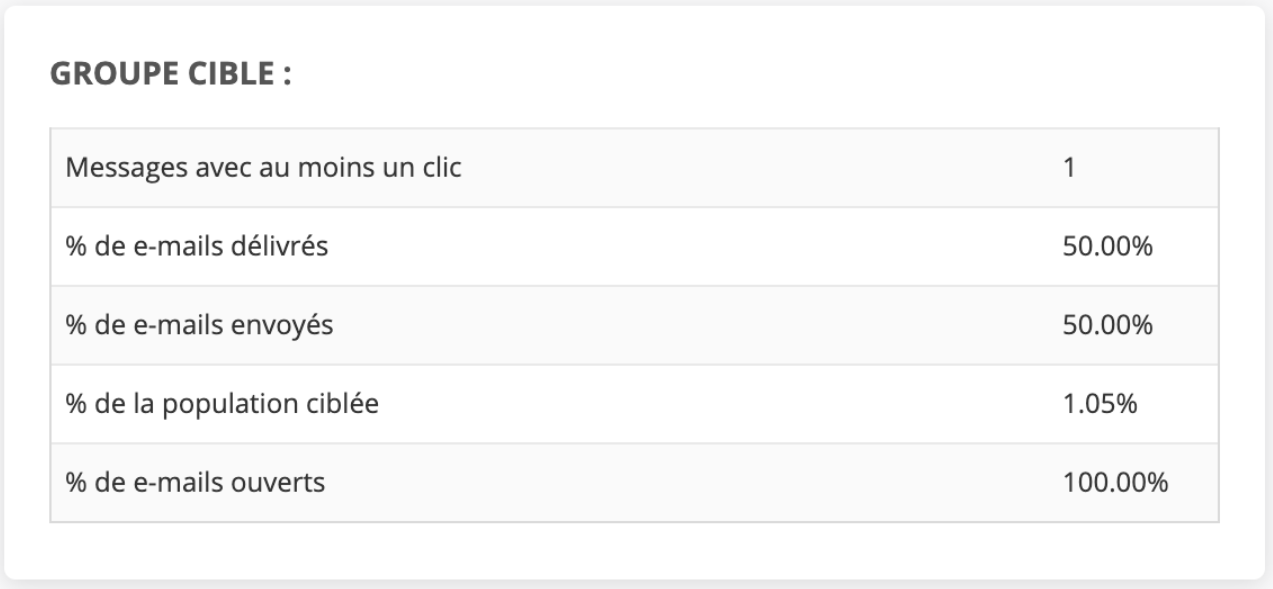
Task: Select the 'Messages avec au moins un clic' label
Action: [x=264, y=167]
